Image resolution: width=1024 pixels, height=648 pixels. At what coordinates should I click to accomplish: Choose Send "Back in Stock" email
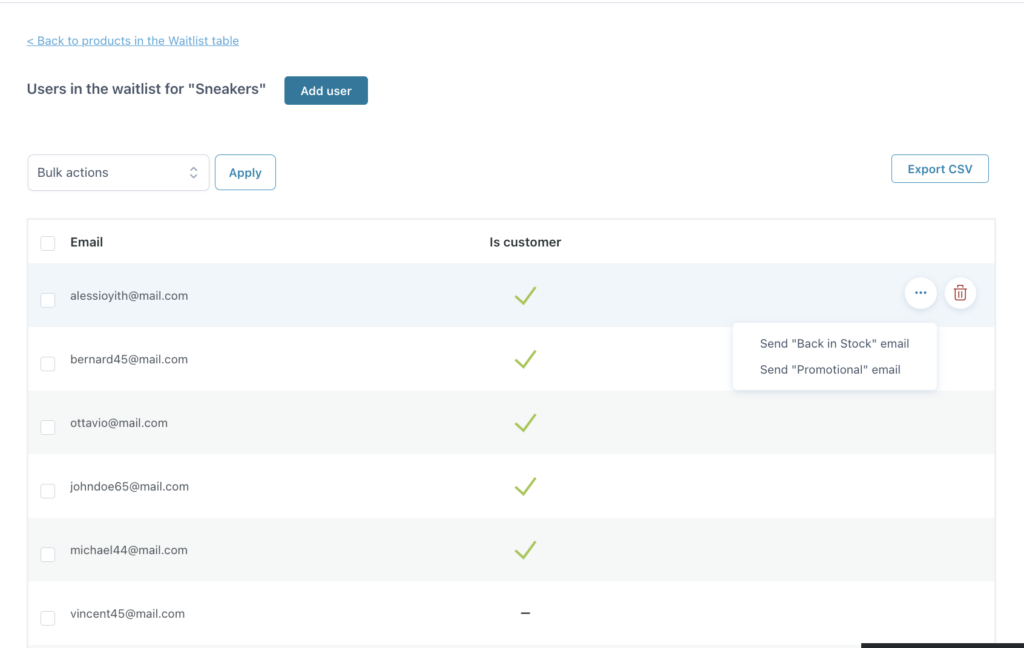[834, 344]
